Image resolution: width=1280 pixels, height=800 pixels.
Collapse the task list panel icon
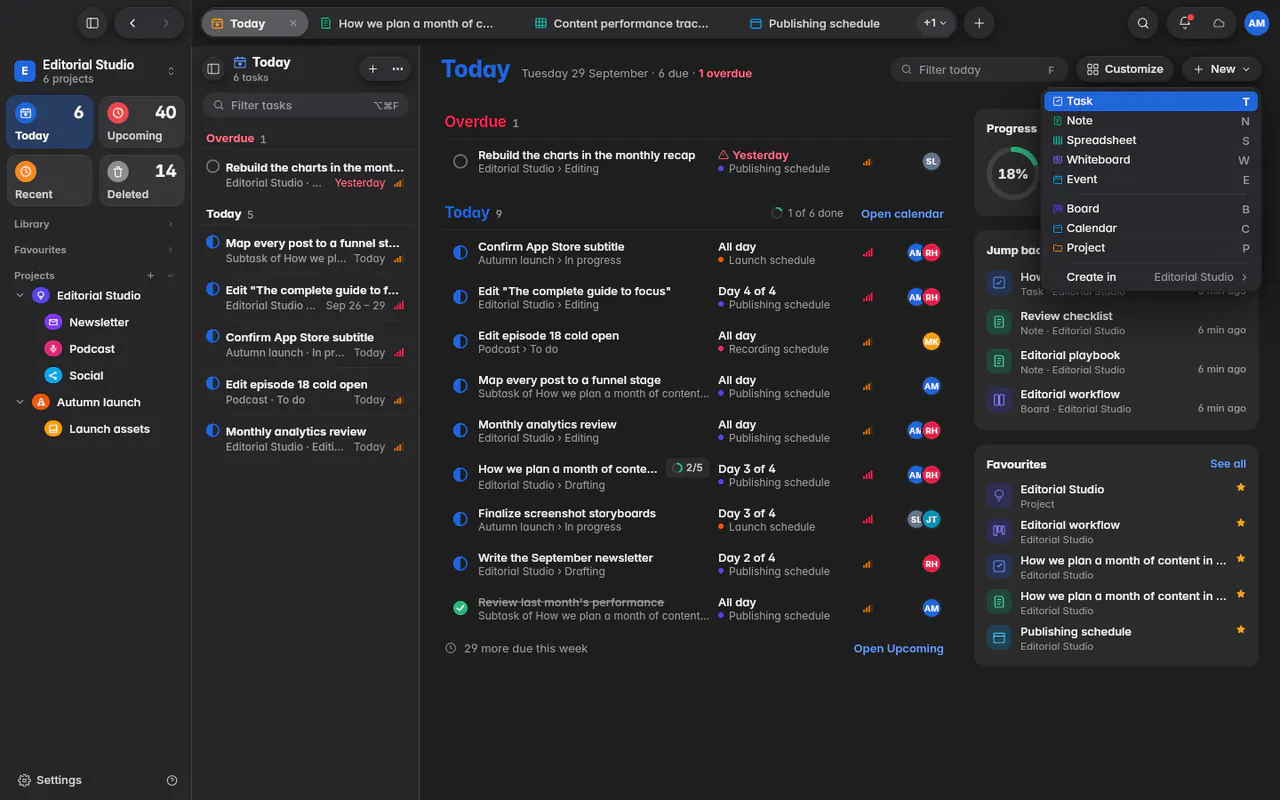pos(213,69)
